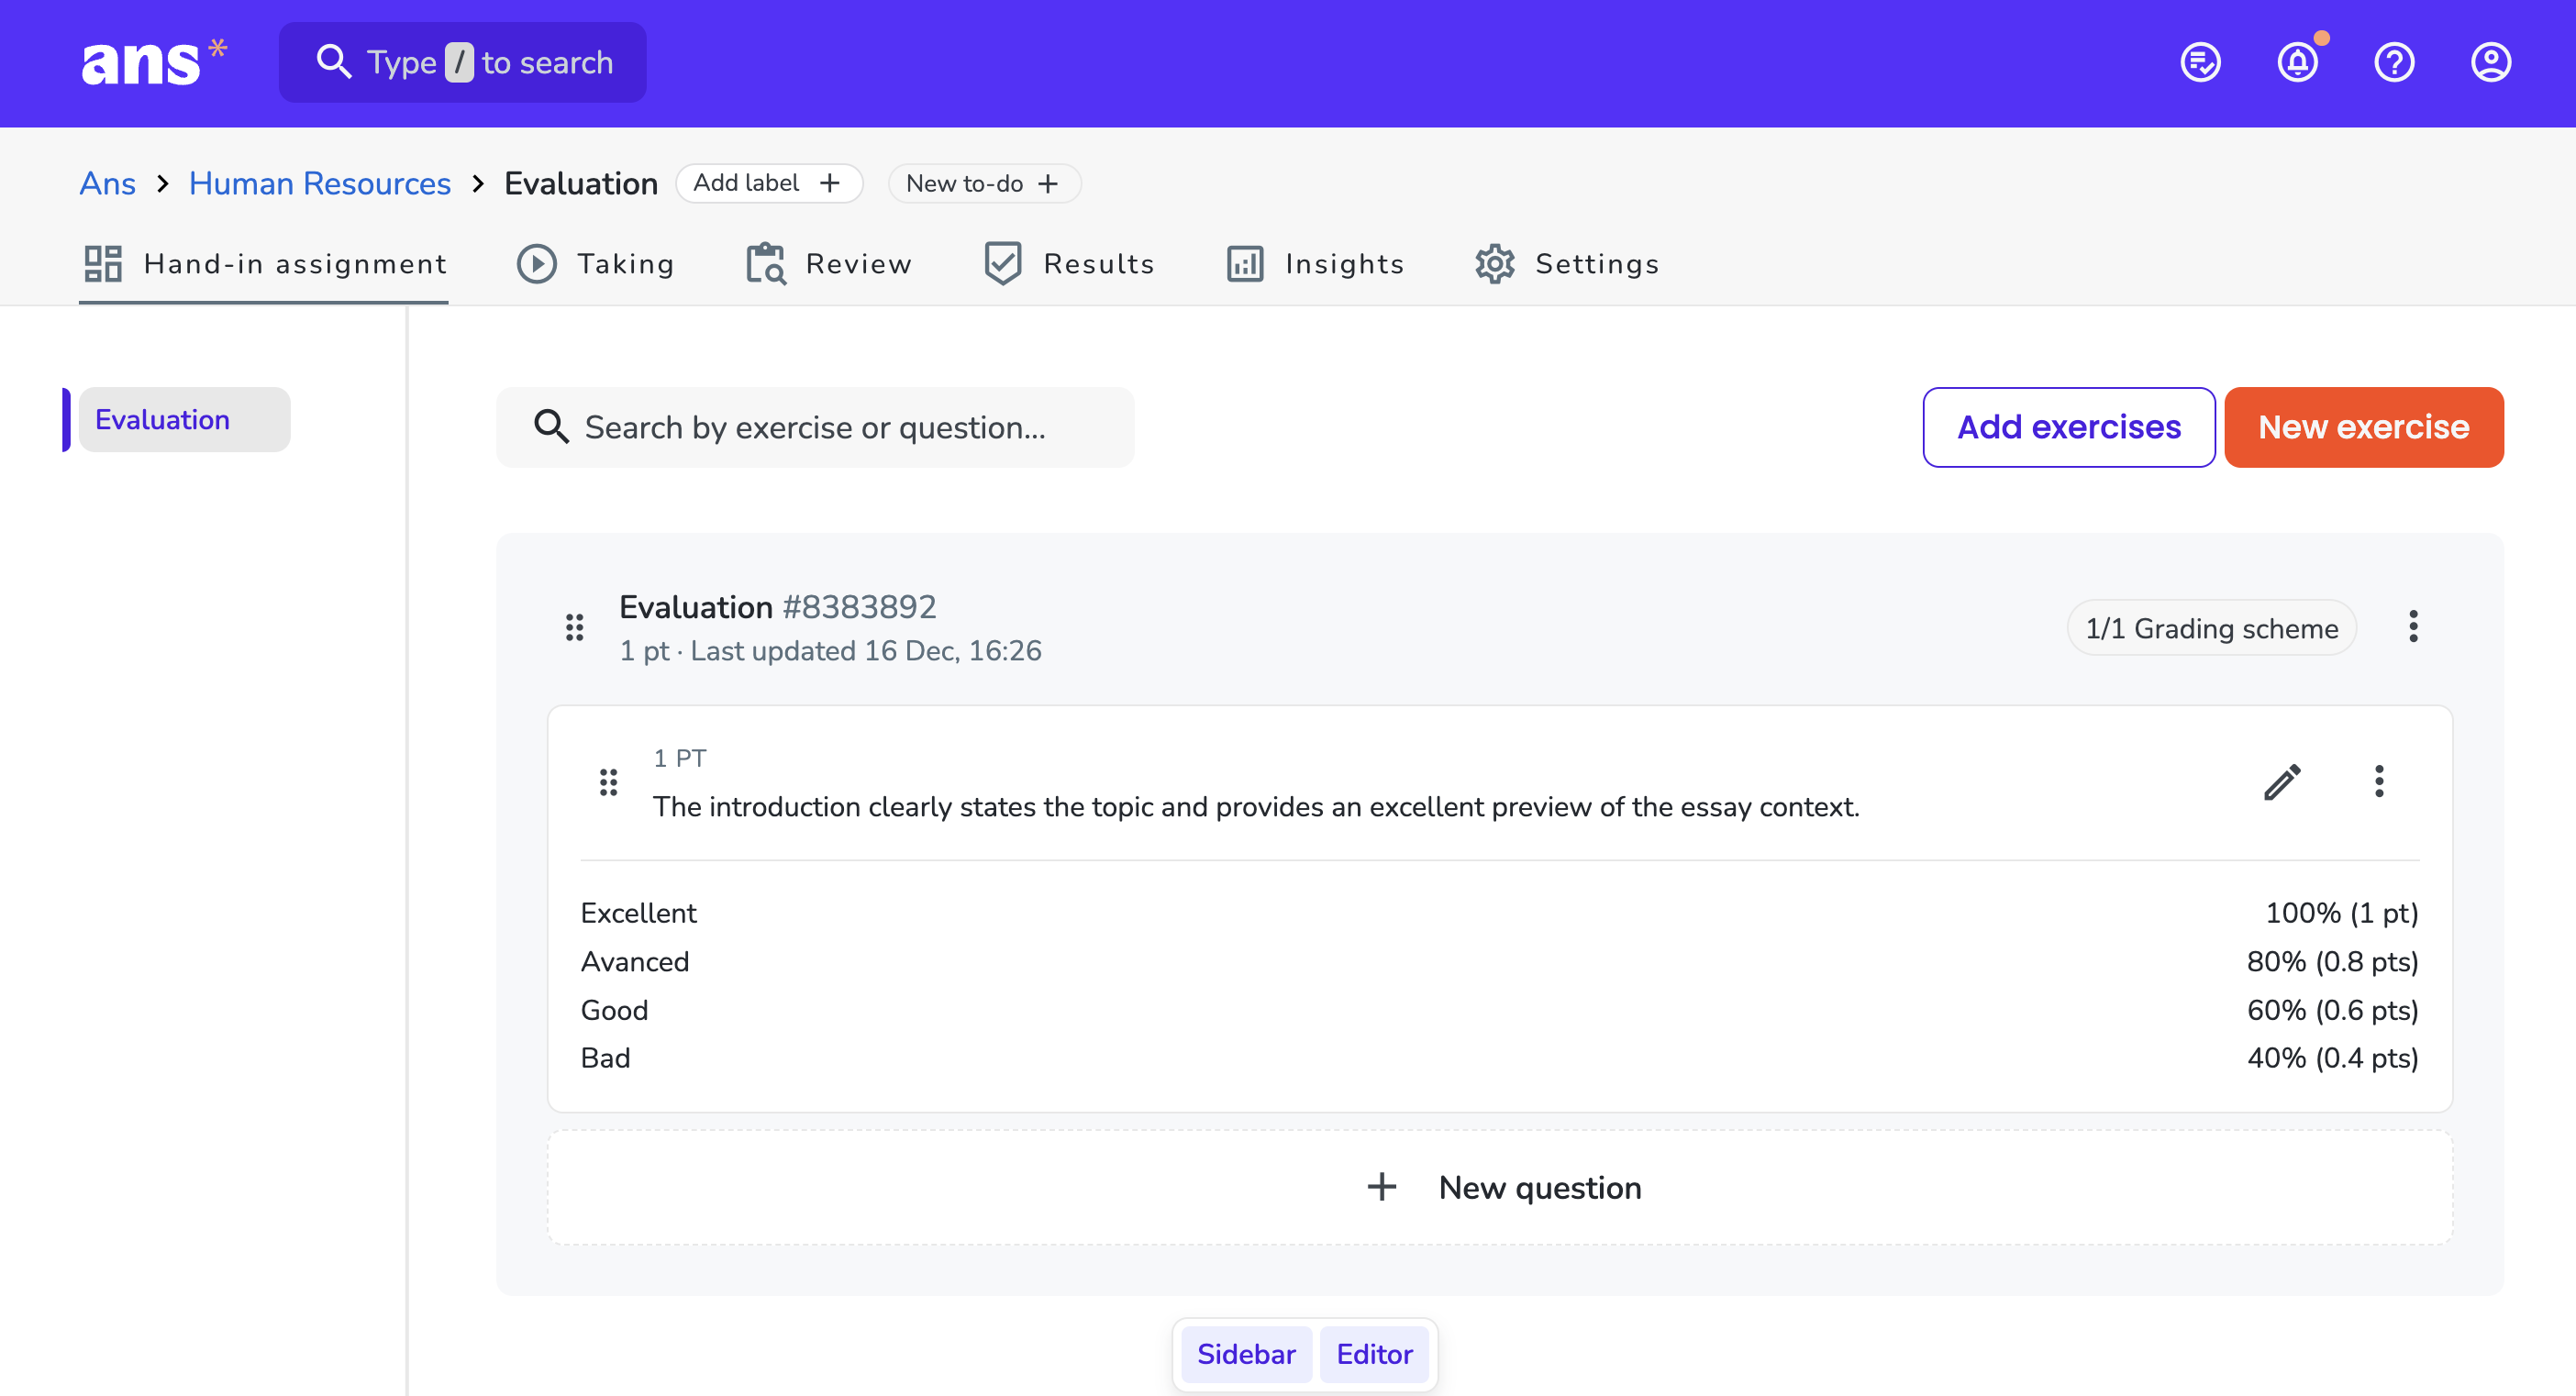Click New to-do button
This screenshot has height=1396, width=2576.
[983, 183]
